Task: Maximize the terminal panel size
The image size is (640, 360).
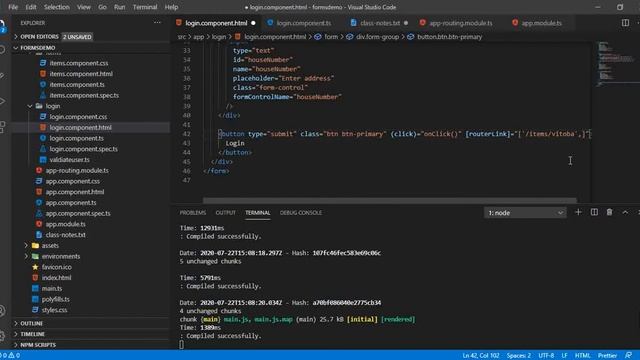Action: [x=625, y=212]
